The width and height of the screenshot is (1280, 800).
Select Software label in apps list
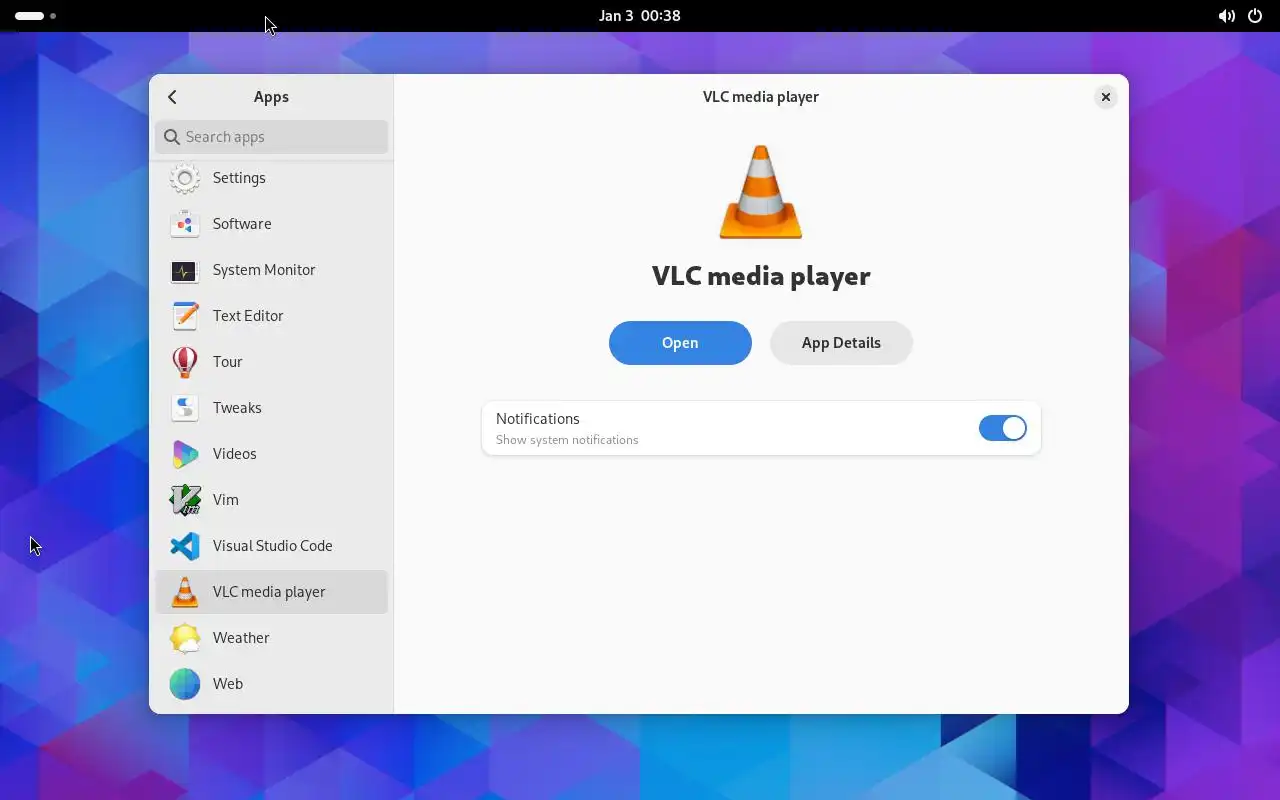[242, 224]
